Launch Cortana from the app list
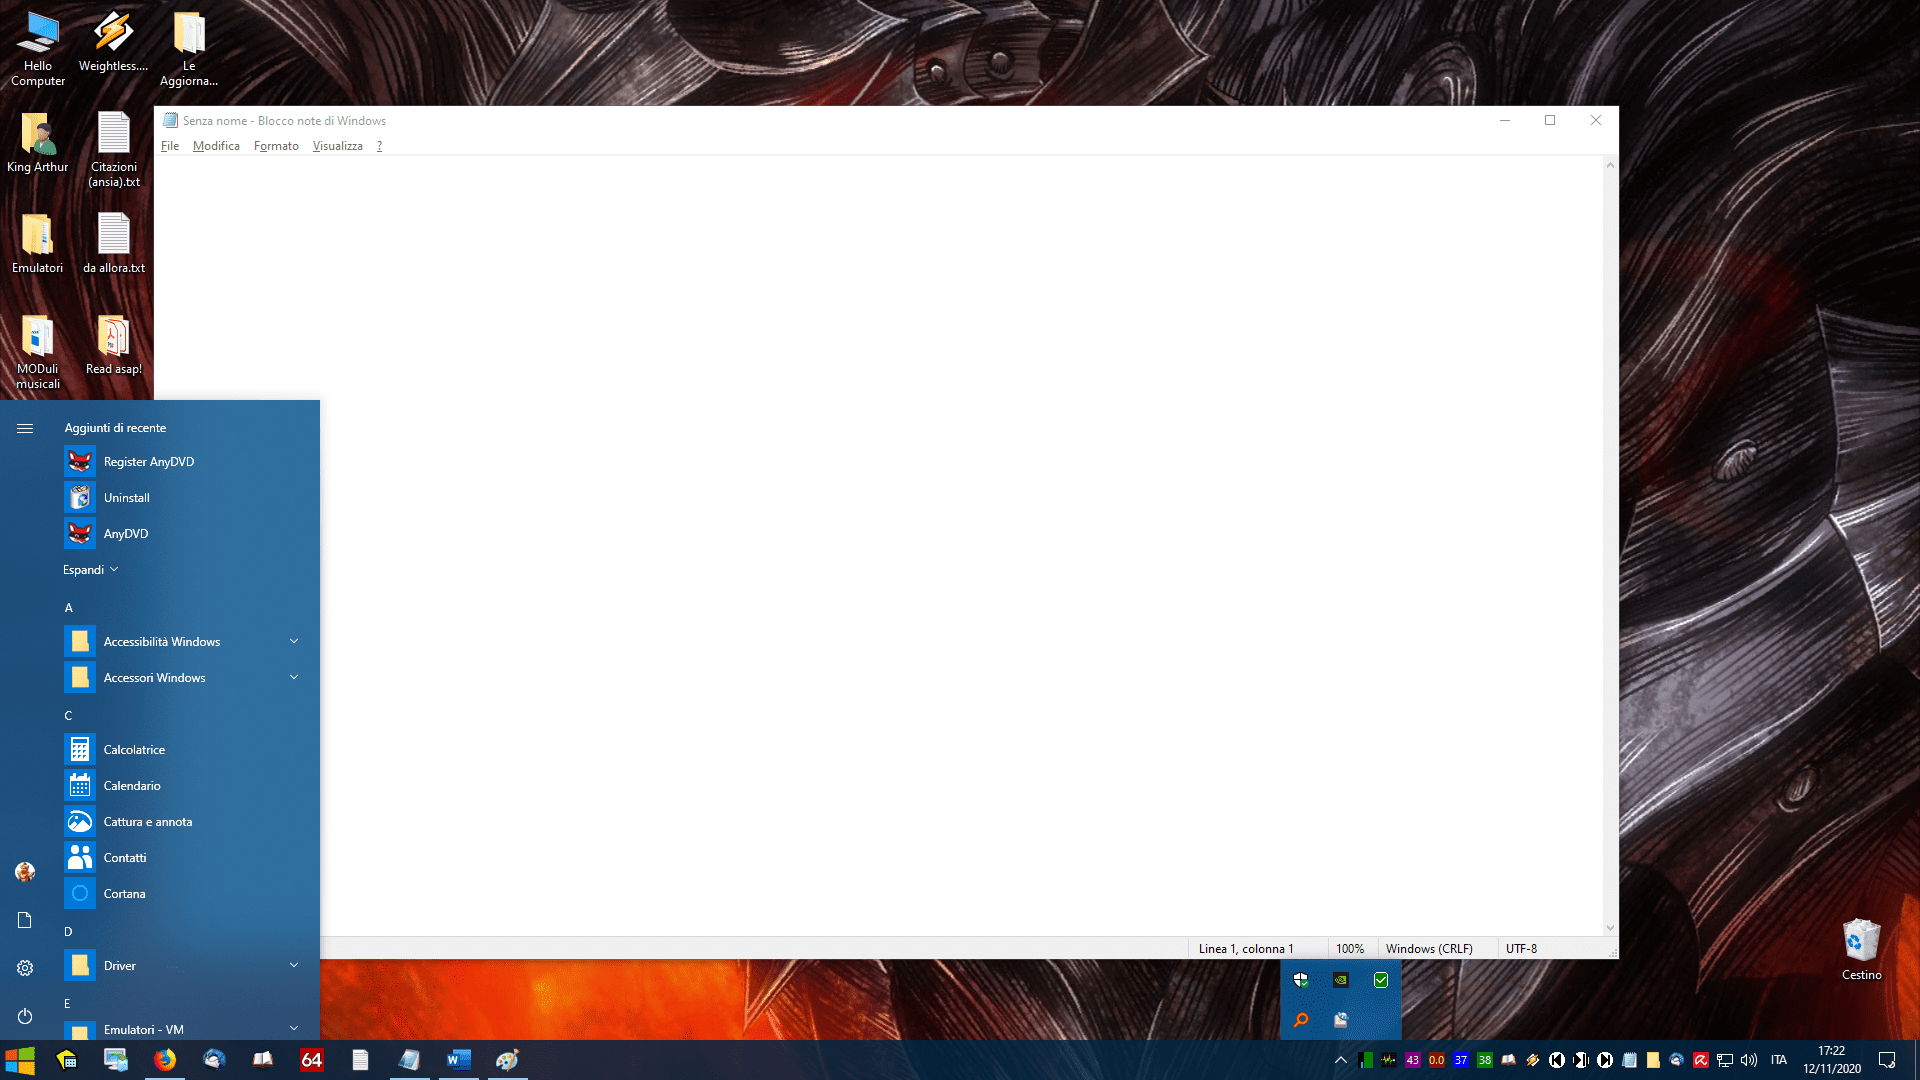The width and height of the screenshot is (1920, 1080). coord(124,894)
